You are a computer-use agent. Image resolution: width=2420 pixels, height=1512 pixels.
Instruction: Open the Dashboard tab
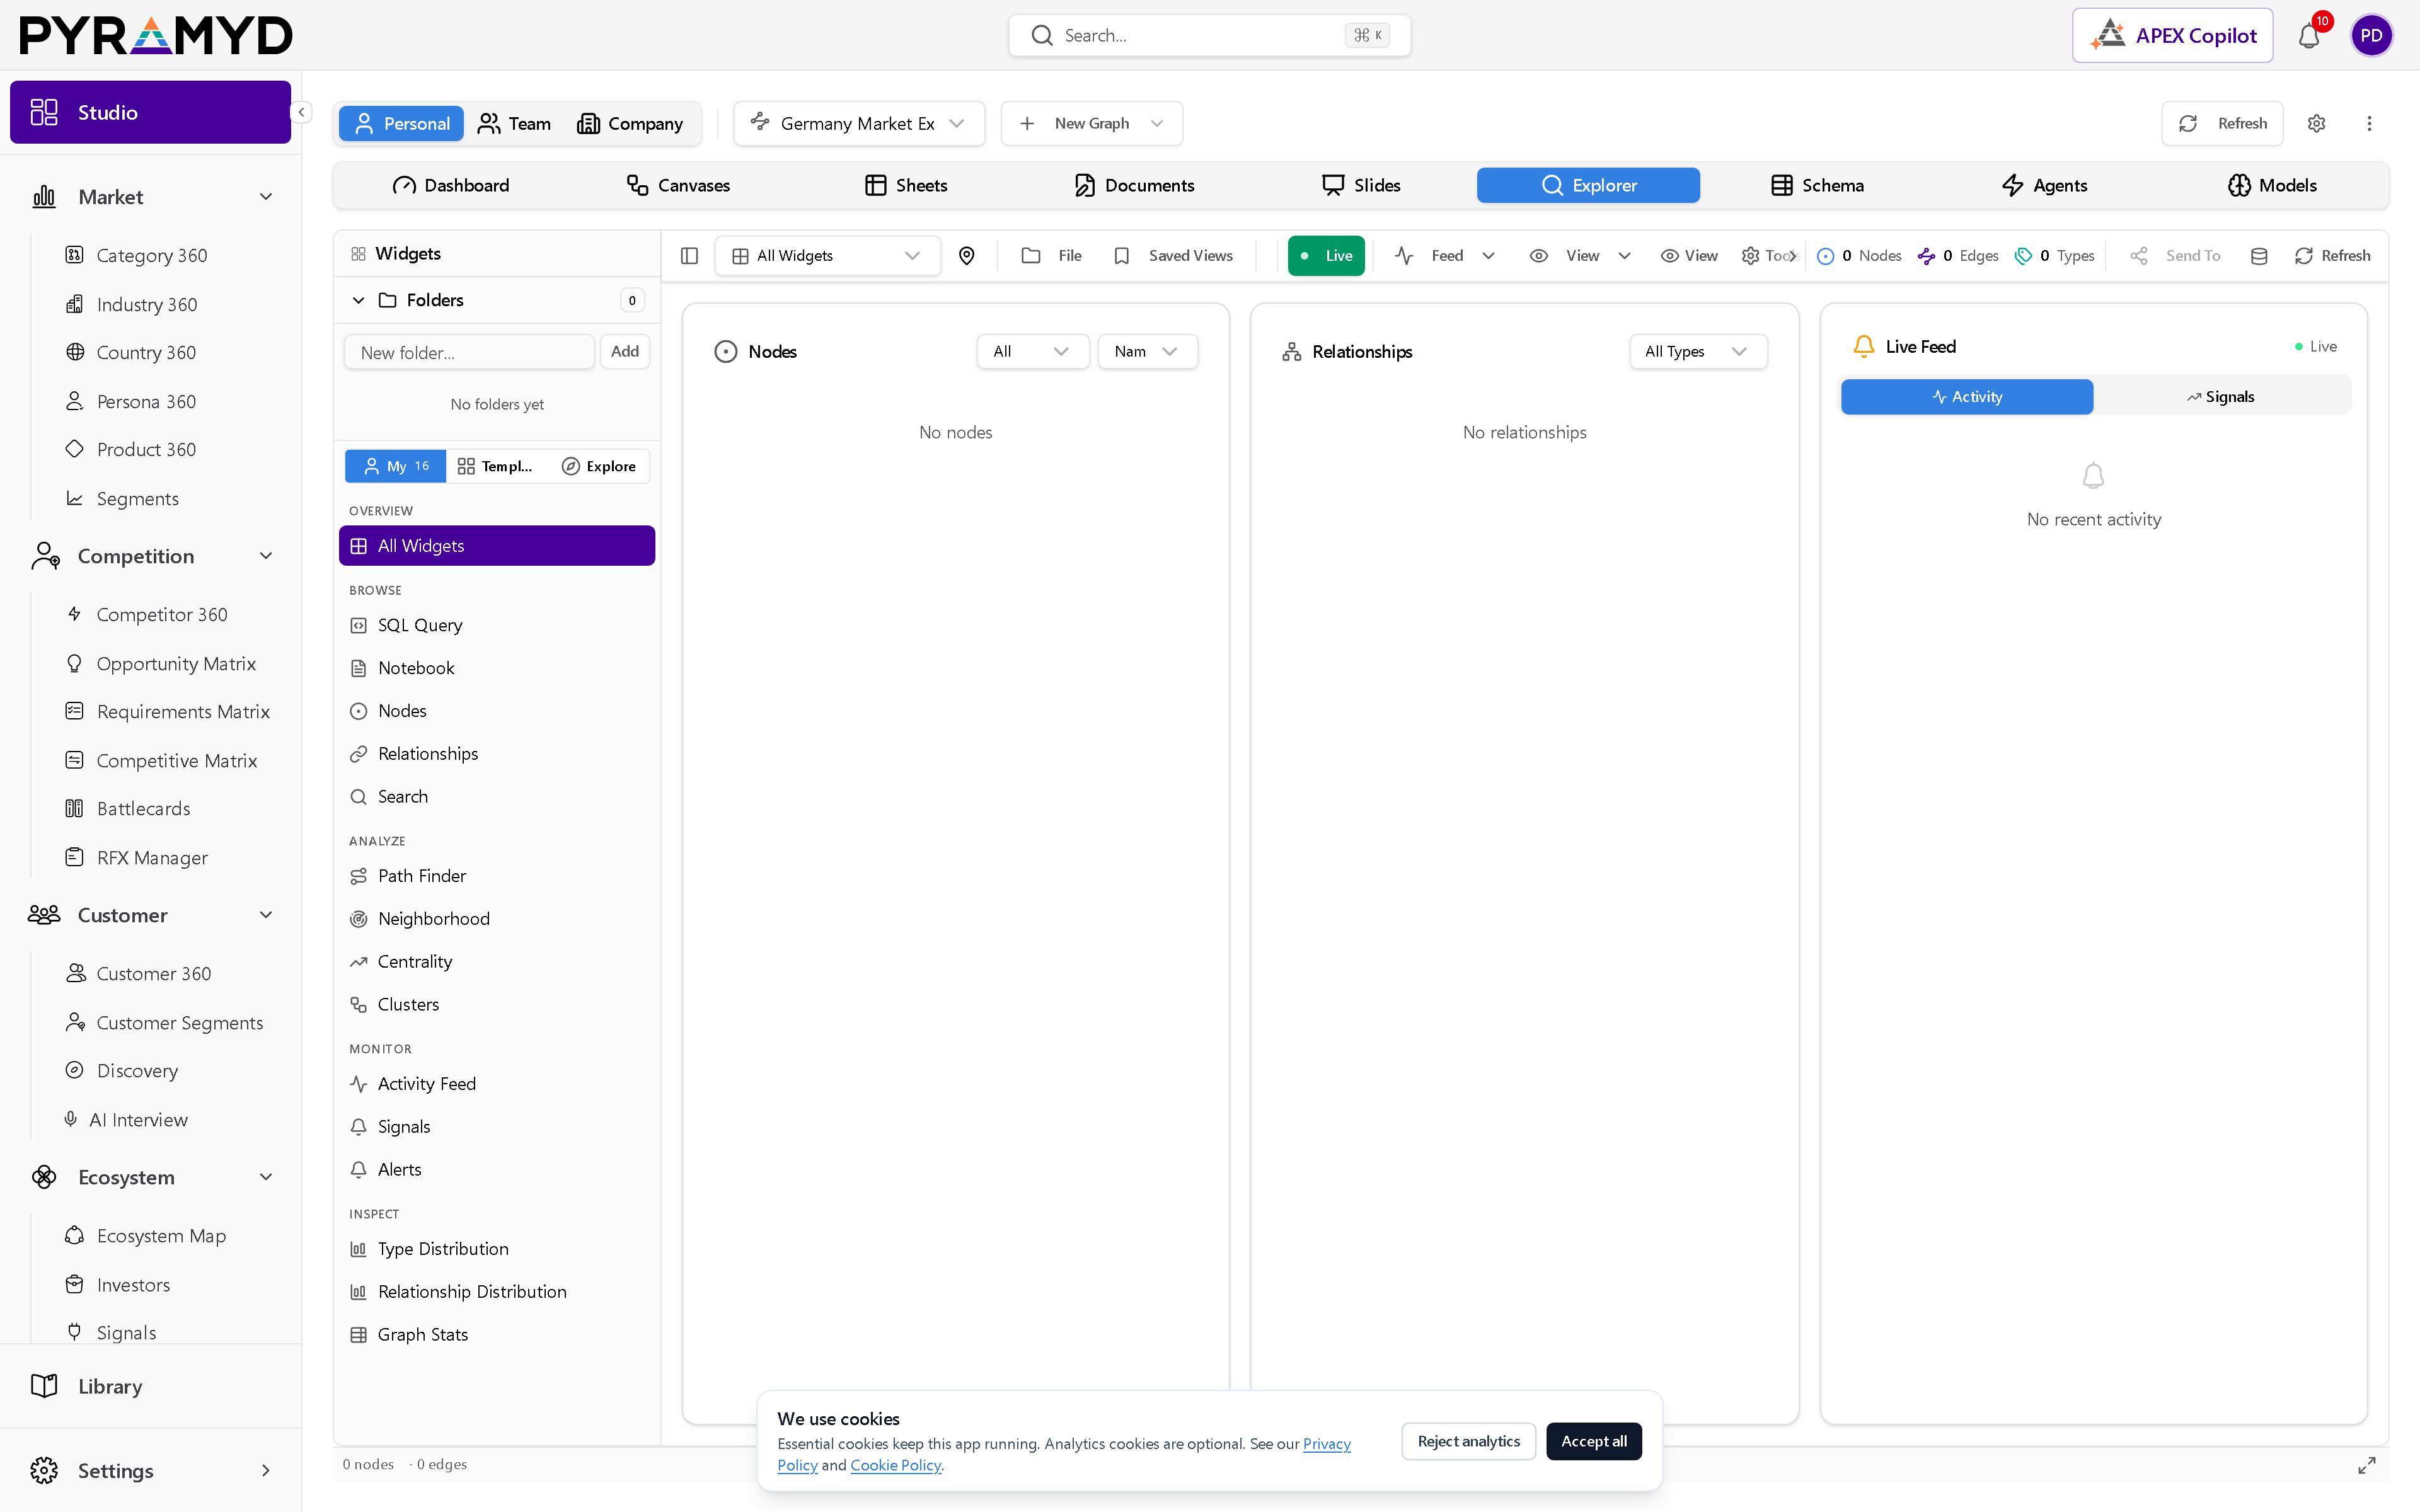pyautogui.click(x=451, y=185)
